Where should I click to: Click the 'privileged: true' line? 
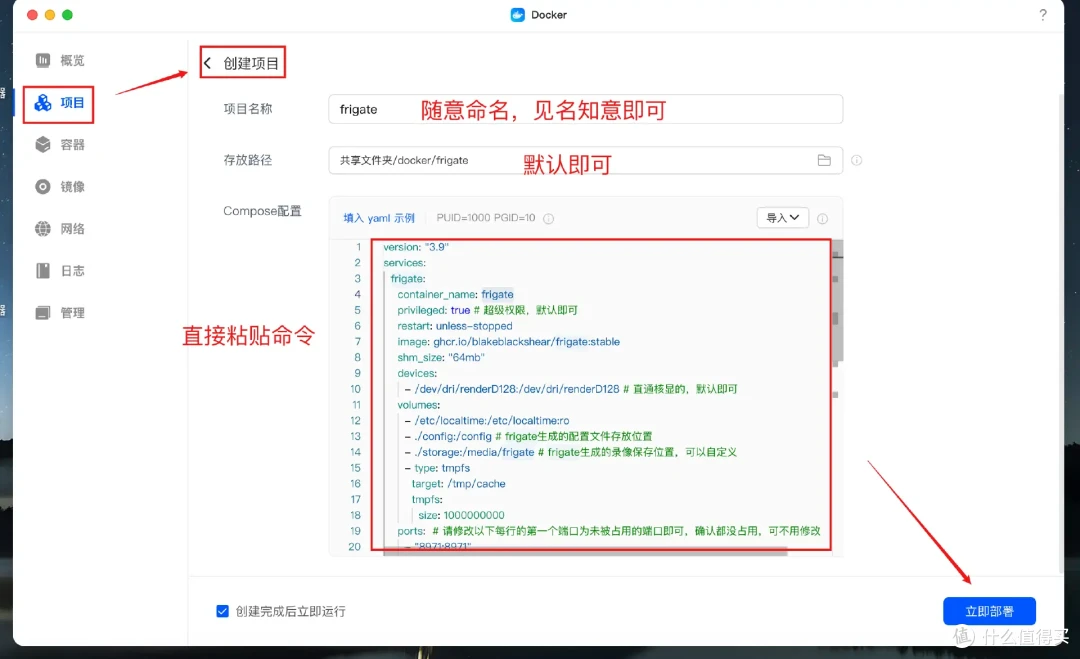point(488,311)
